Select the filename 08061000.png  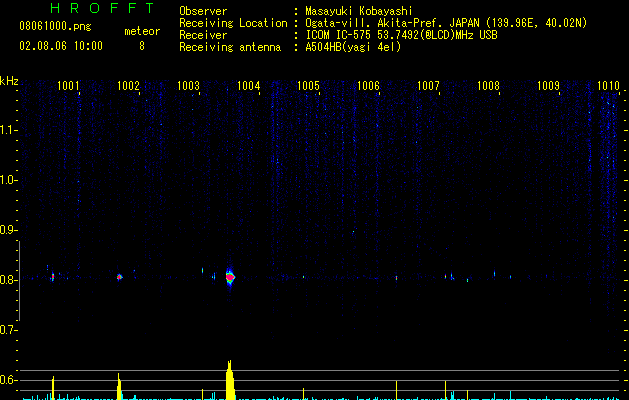55,27
